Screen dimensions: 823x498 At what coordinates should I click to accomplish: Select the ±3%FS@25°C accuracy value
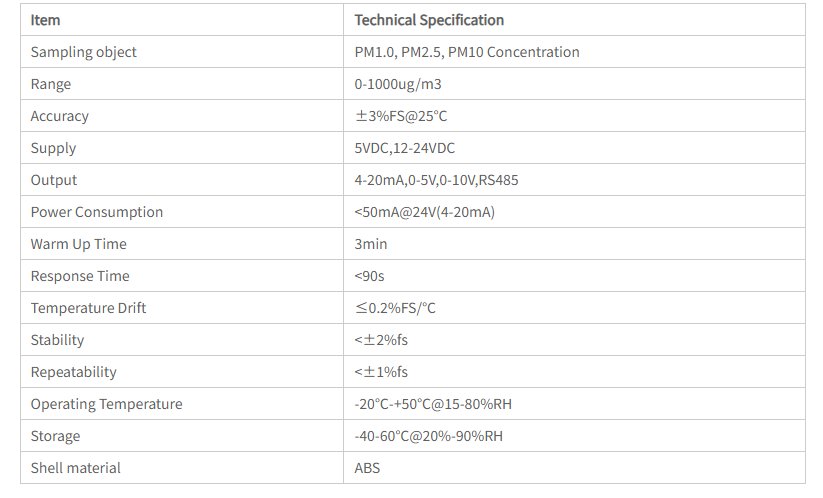(x=401, y=116)
